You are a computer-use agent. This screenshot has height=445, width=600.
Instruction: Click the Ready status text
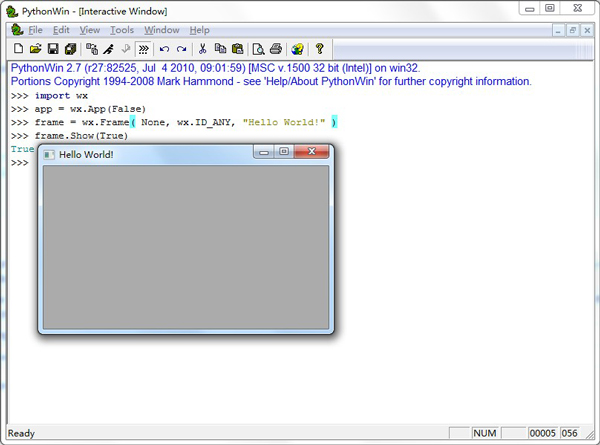pos(21,433)
